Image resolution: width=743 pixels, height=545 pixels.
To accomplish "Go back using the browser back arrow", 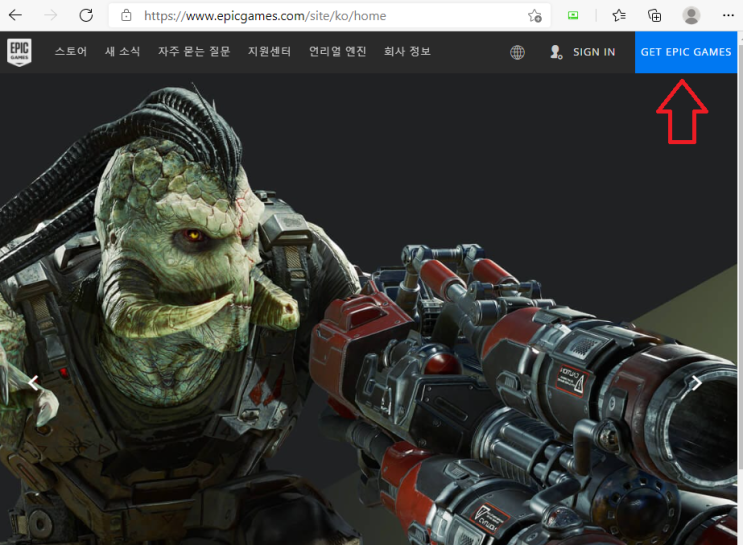I will 16,16.
